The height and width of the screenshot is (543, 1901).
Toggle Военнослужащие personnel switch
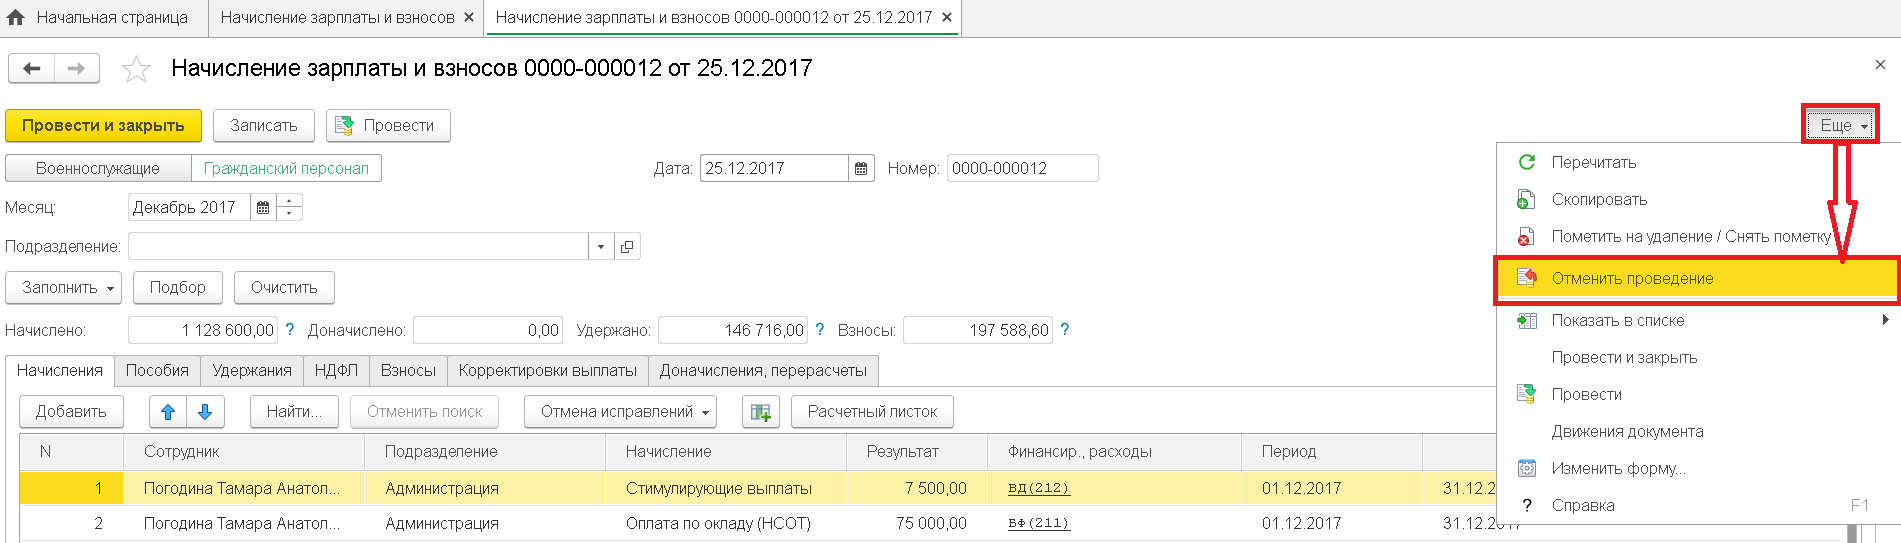98,168
